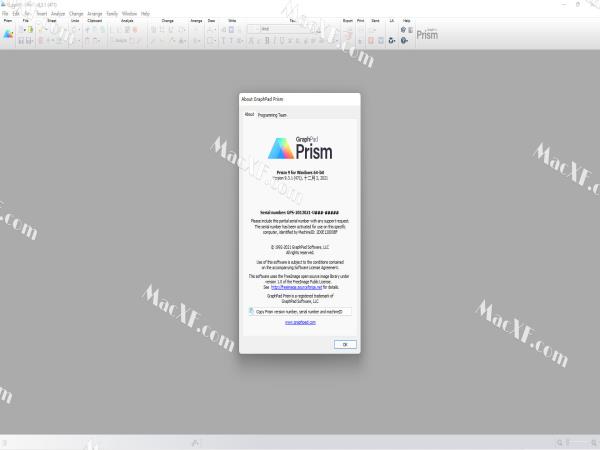Select the About tab in the dialog
Viewport: 600px width, 450px height.
pos(249,114)
